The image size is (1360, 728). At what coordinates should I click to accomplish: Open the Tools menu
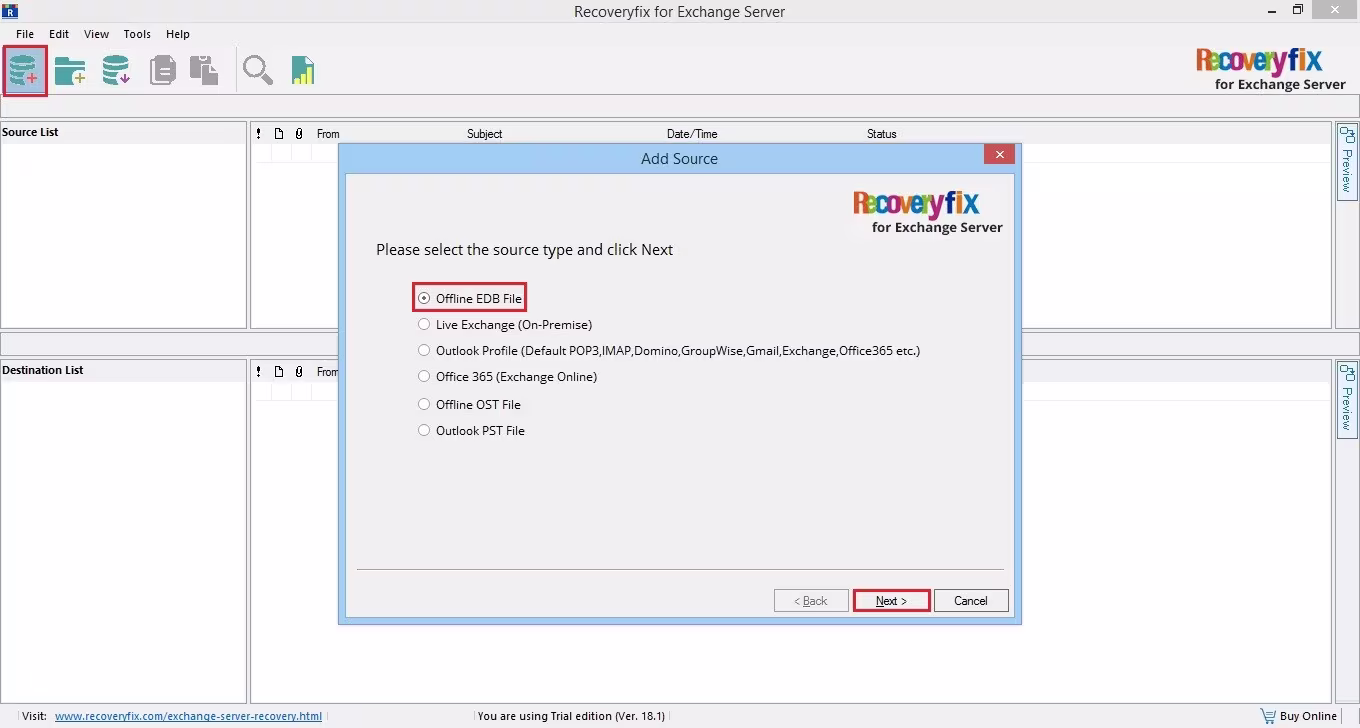137,34
